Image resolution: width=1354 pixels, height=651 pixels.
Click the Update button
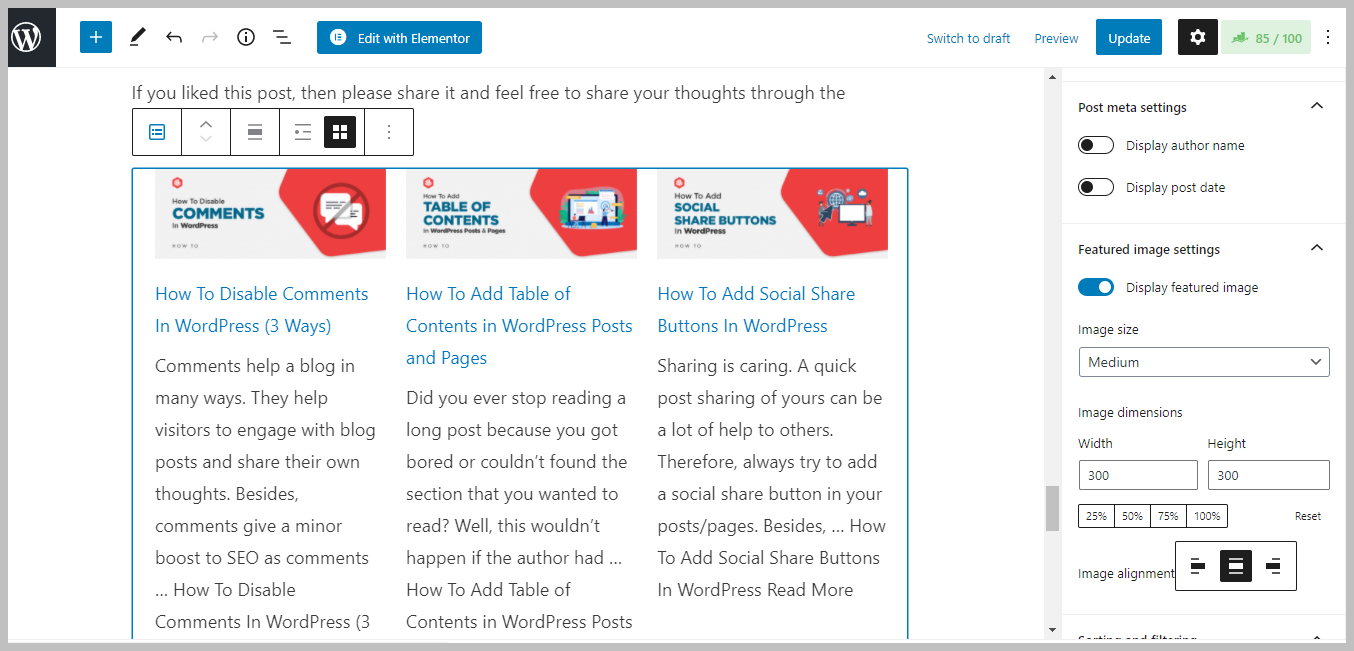point(1129,38)
